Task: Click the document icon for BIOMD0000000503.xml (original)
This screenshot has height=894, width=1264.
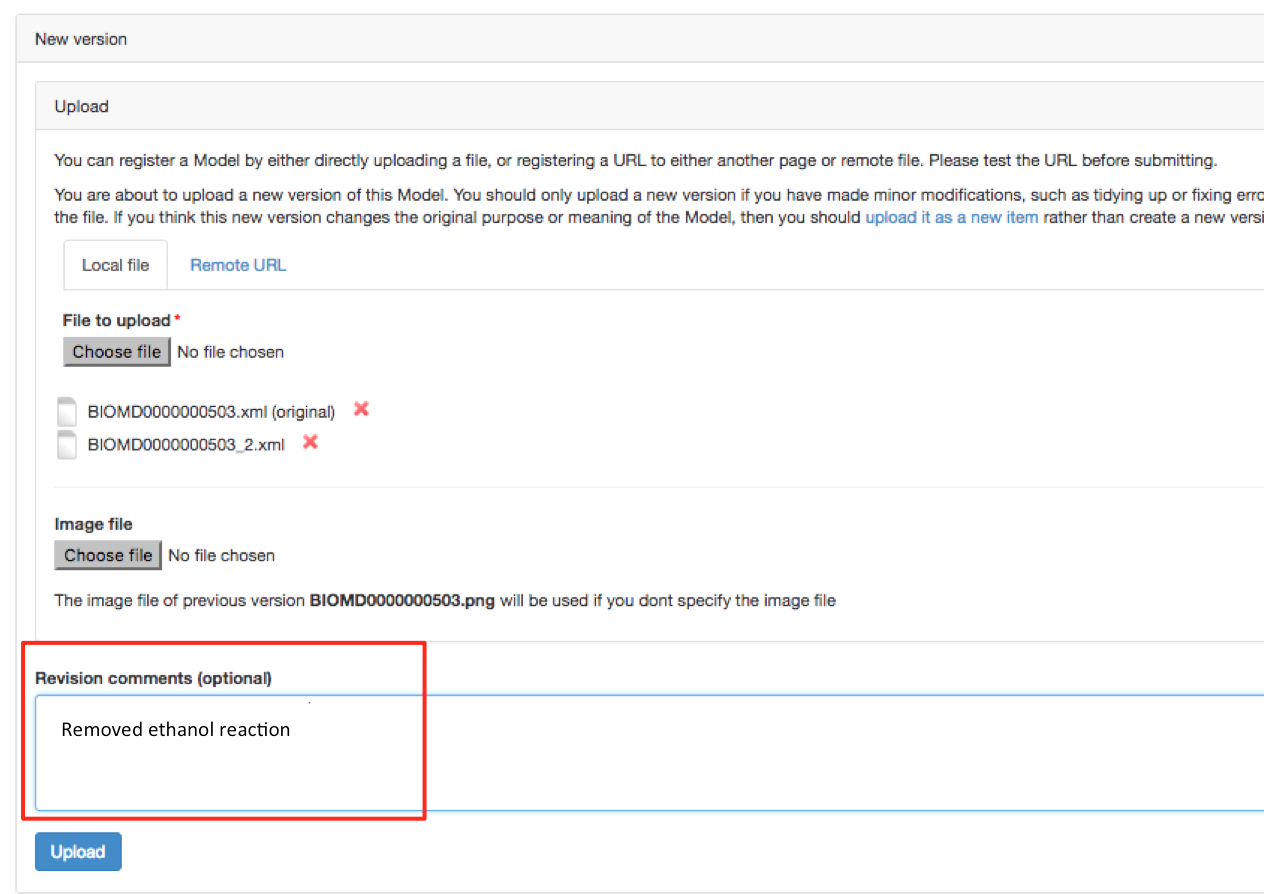Action: [x=67, y=412]
